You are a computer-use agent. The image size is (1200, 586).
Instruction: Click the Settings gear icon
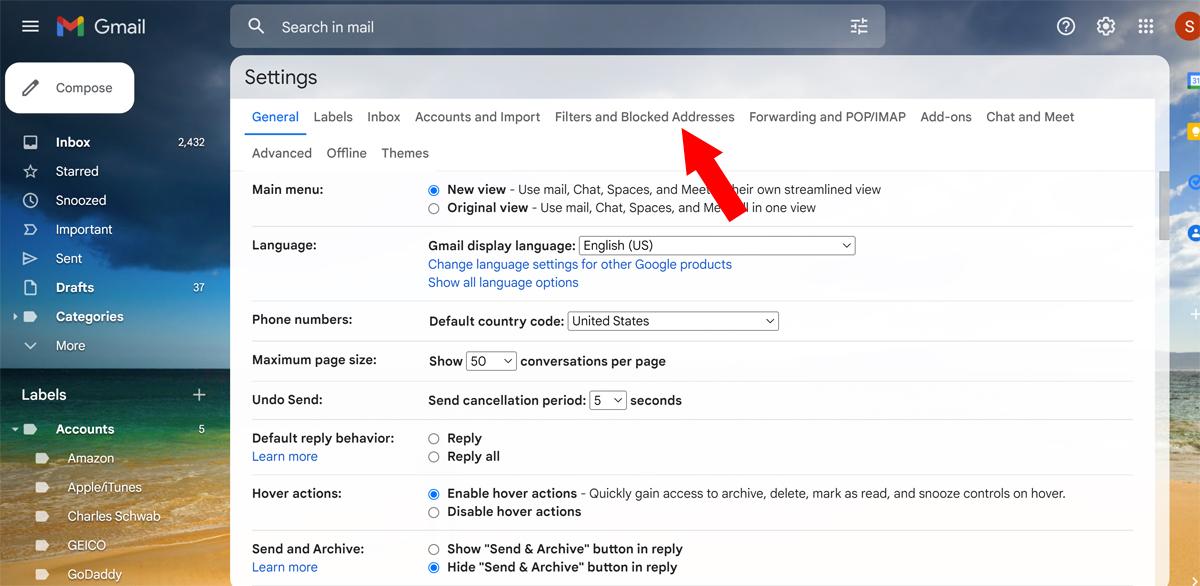pos(1105,27)
